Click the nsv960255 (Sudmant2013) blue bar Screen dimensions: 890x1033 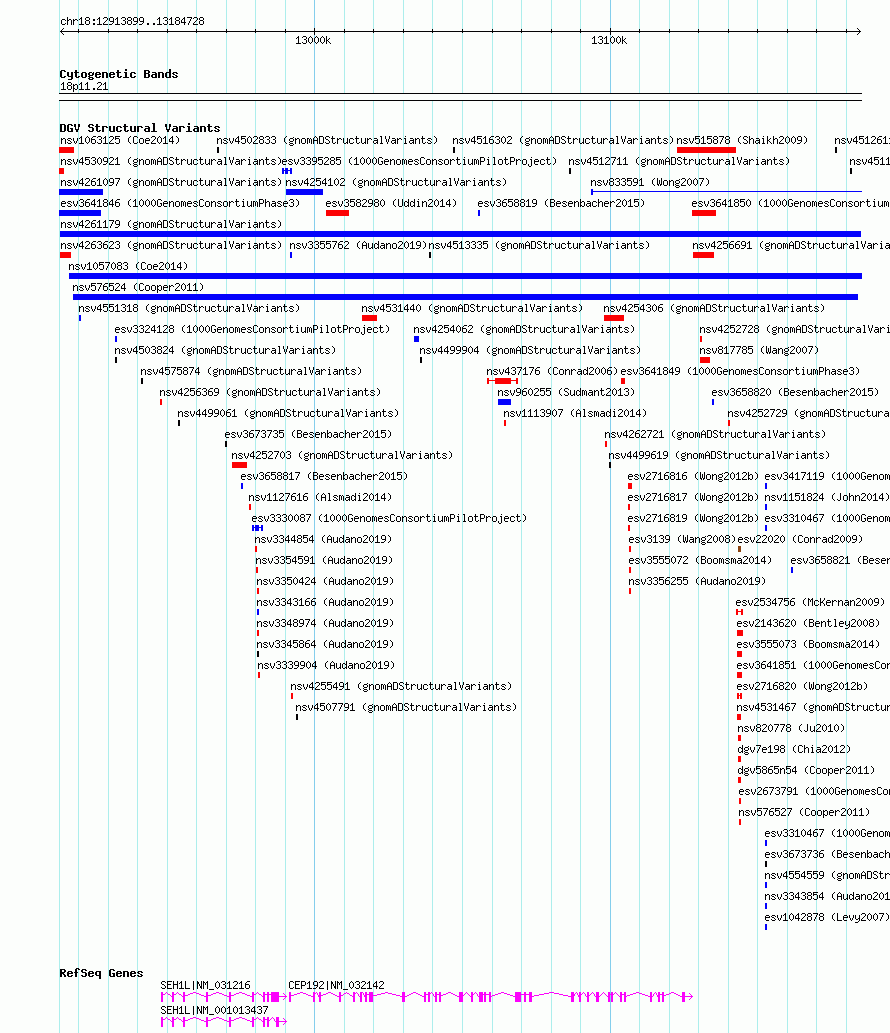click(505, 402)
